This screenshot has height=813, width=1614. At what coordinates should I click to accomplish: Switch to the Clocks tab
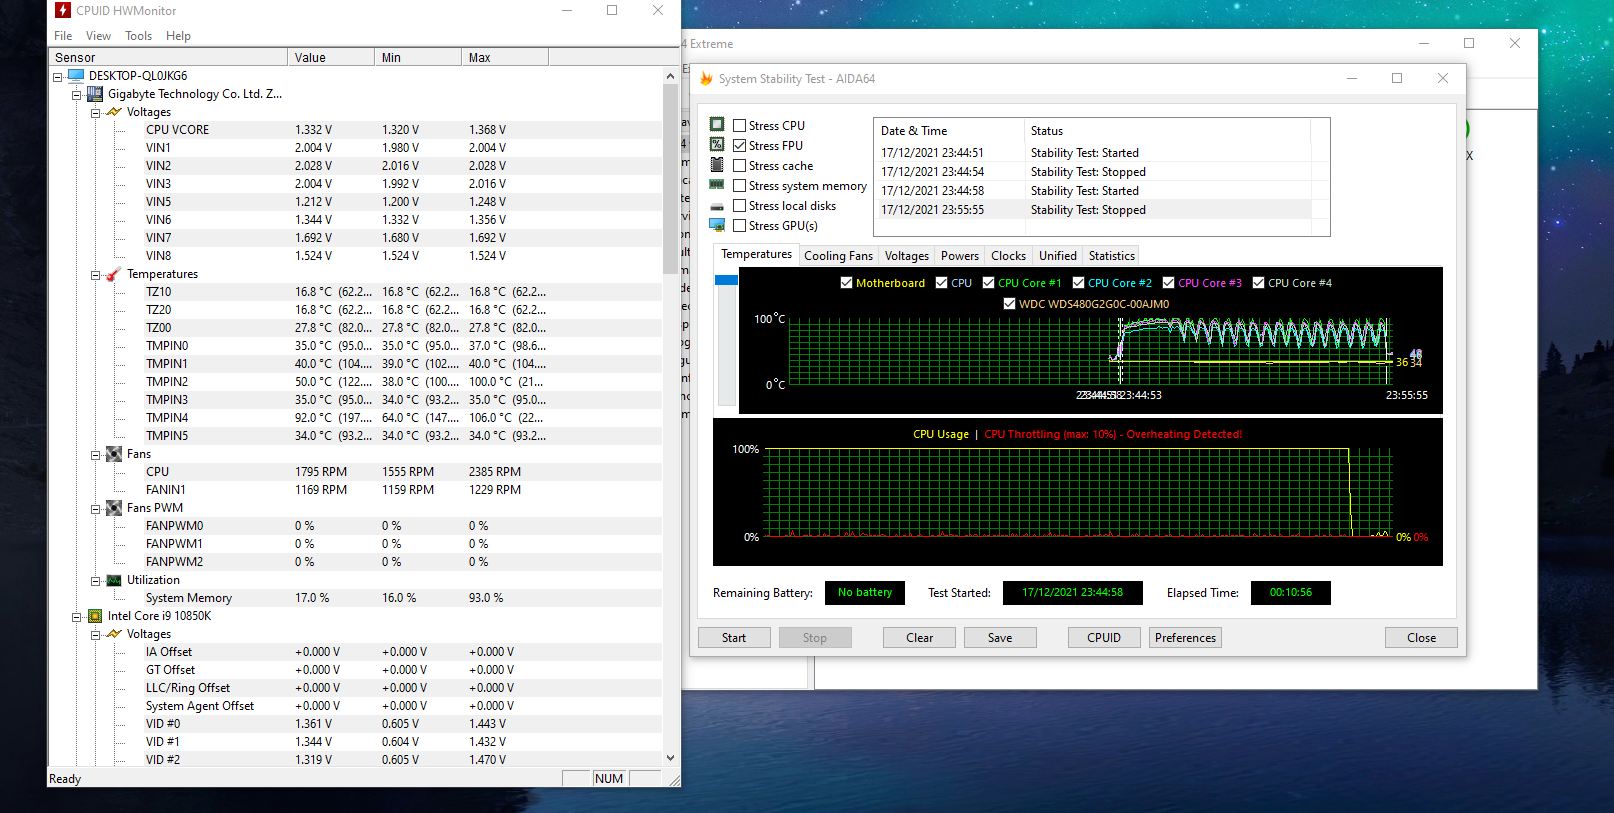pyautogui.click(x=1008, y=256)
